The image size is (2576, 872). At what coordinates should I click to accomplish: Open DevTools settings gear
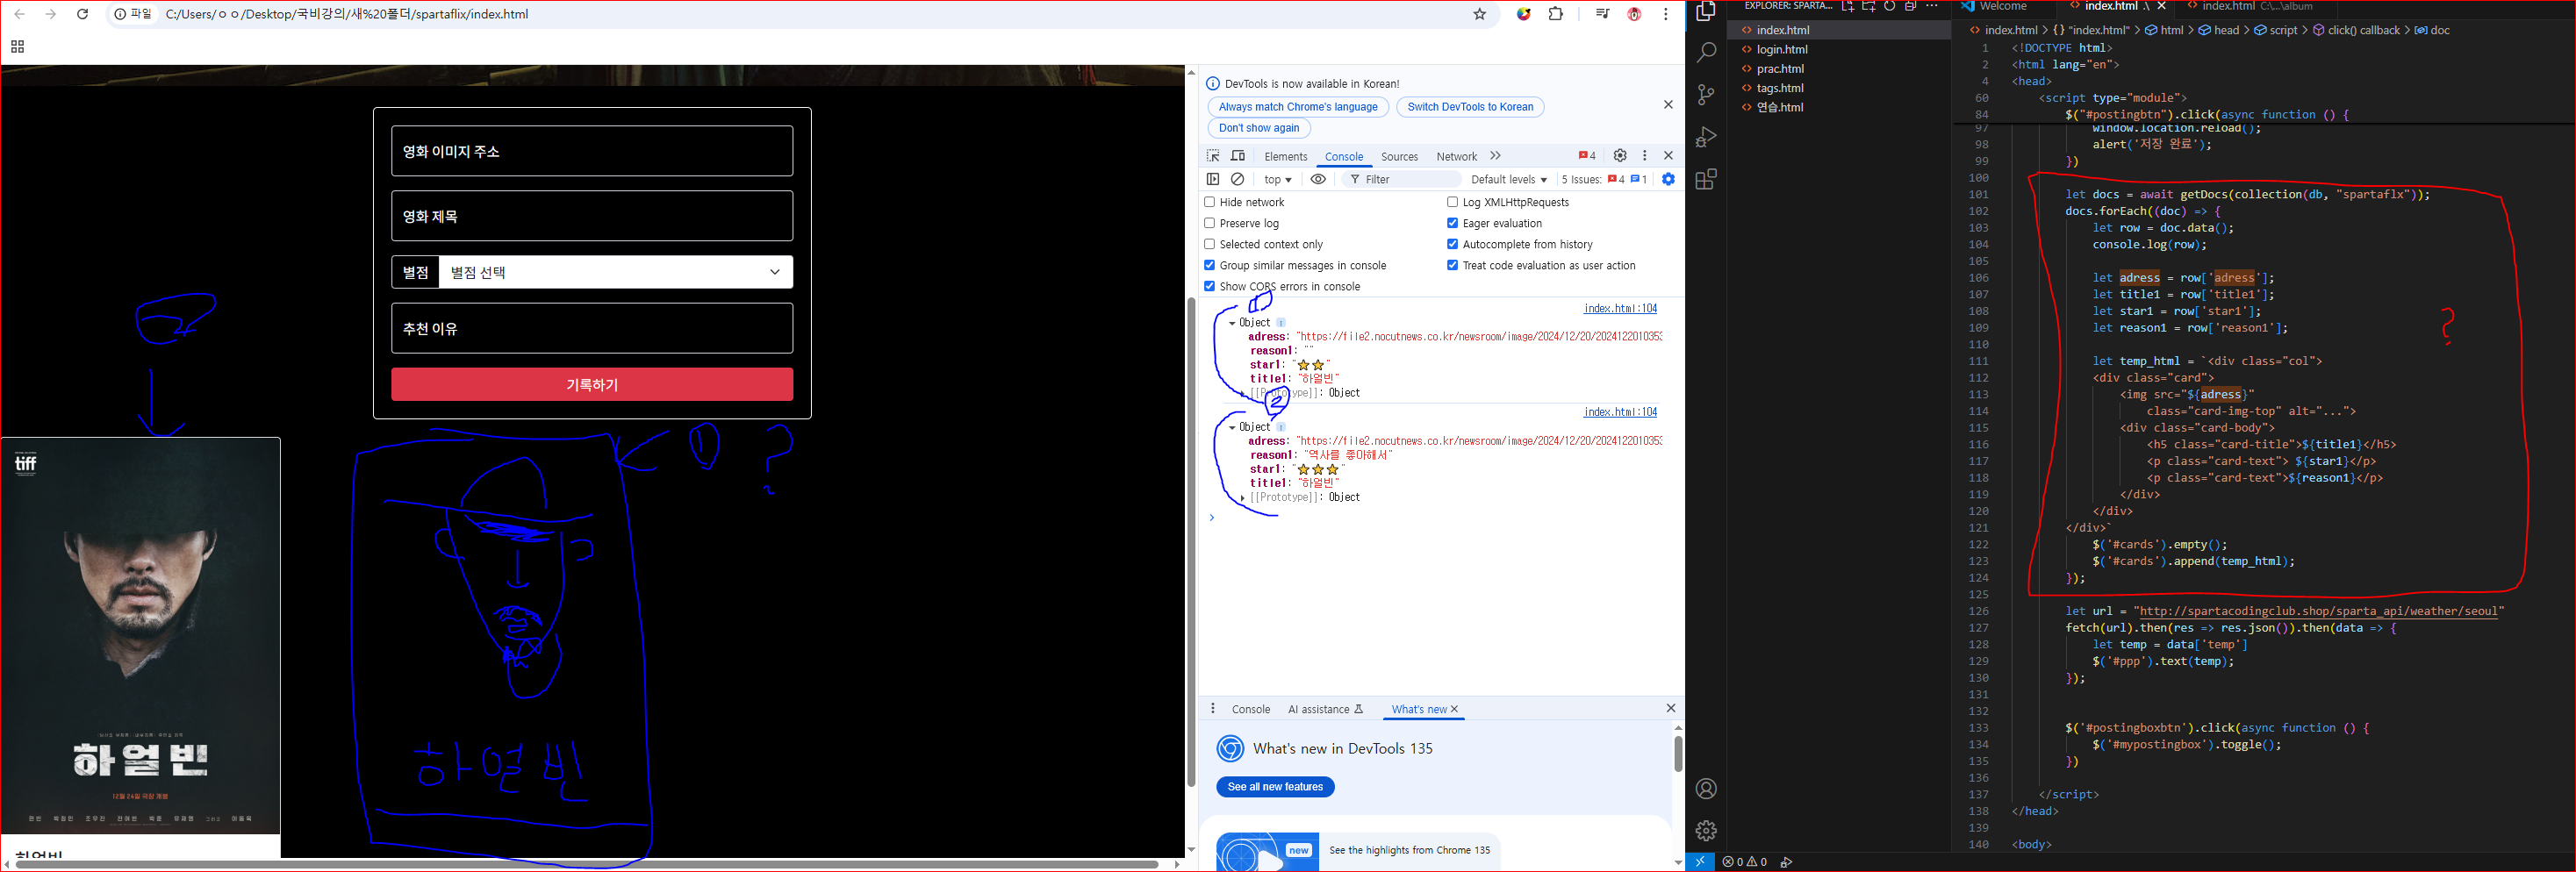tap(1620, 156)
